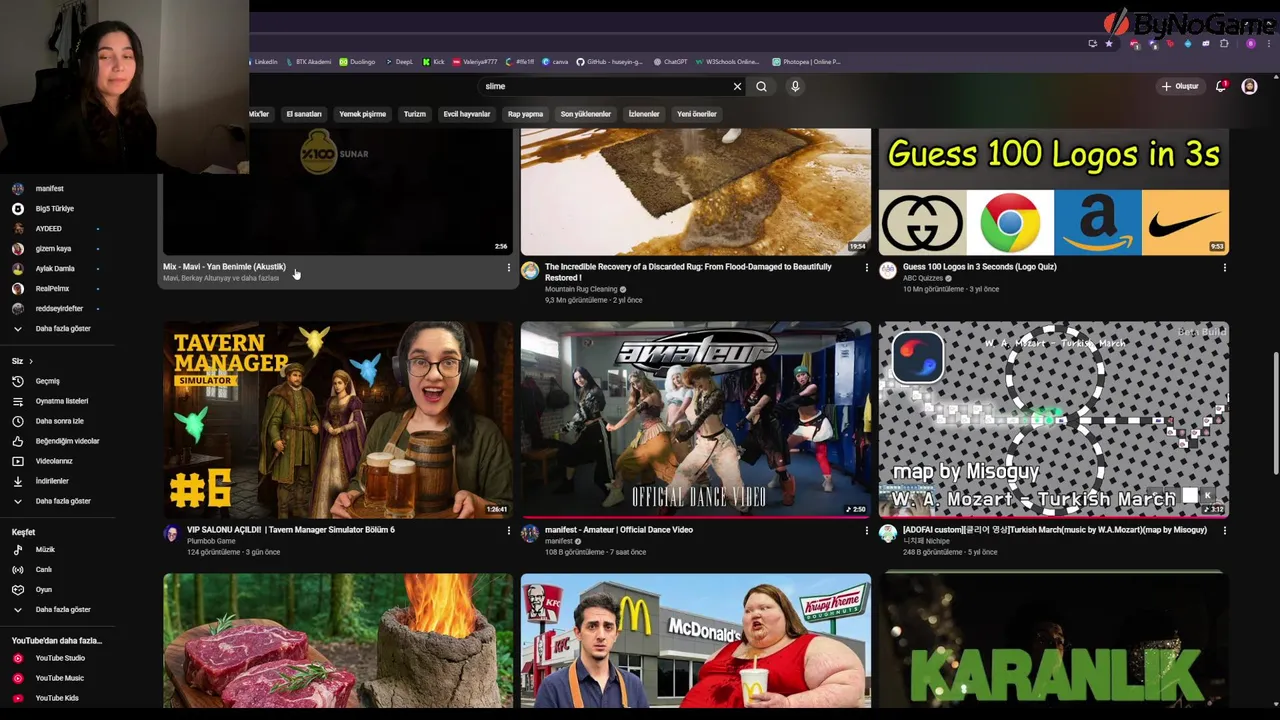1280x720 pixels.
Task: Open the GitHub bookmark
Action: 609,62
